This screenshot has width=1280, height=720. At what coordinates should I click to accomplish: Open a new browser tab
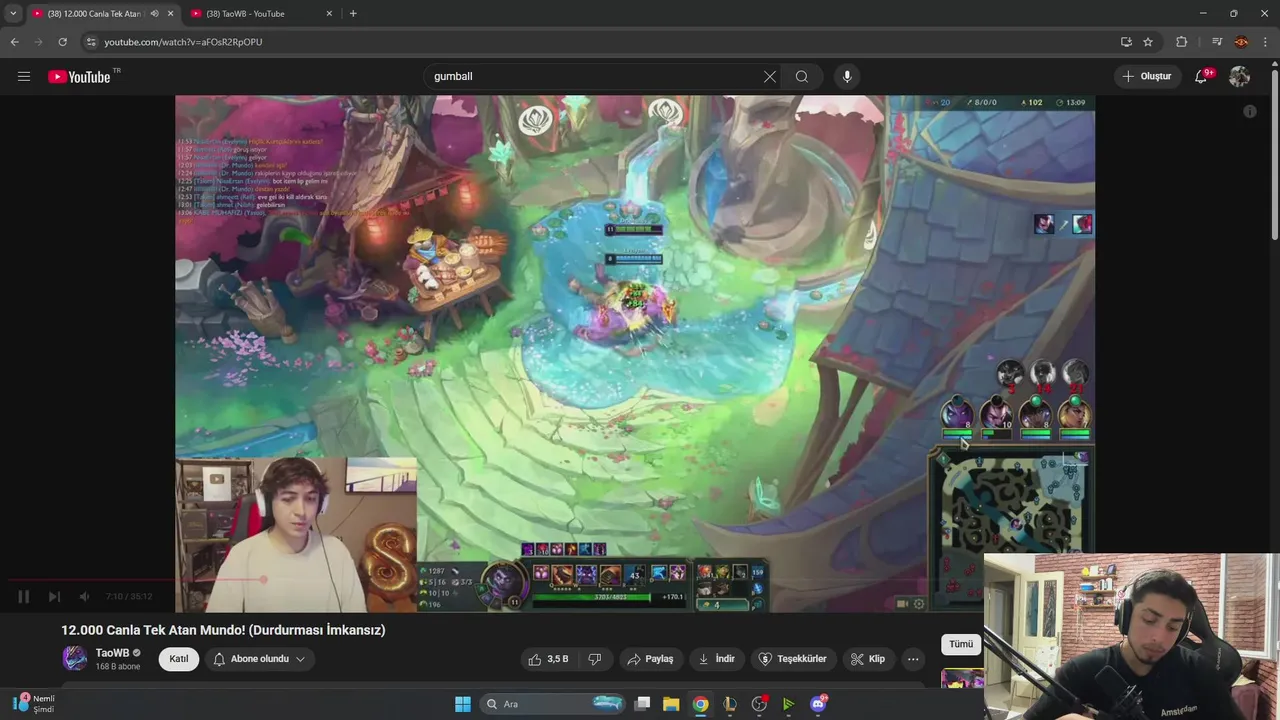coord(353,14)
